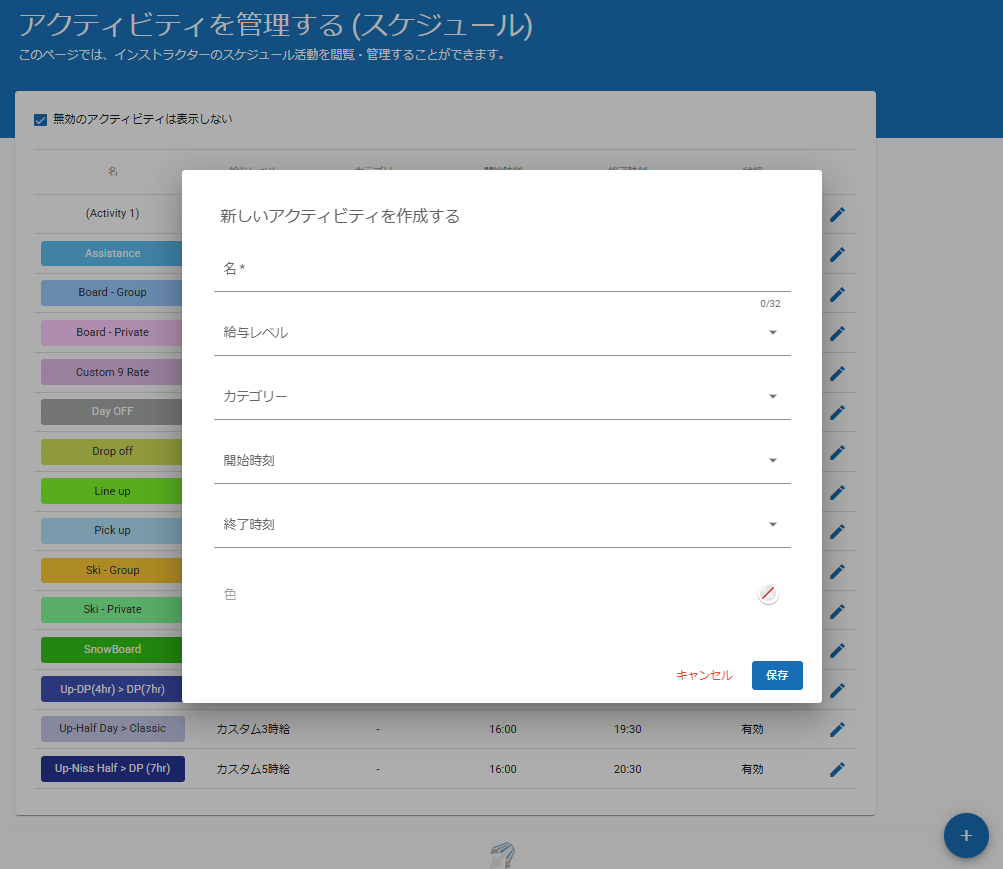Click the edit pencil for Activity 1 row
The image size is (1003, 869).
click(x=837, y=214)
